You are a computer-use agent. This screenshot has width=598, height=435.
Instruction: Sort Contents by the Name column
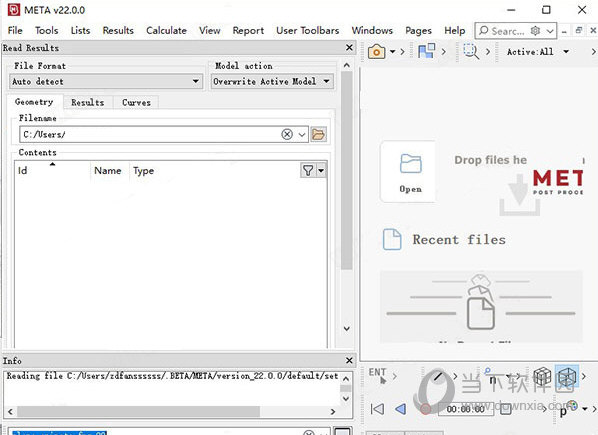point(108,170)
